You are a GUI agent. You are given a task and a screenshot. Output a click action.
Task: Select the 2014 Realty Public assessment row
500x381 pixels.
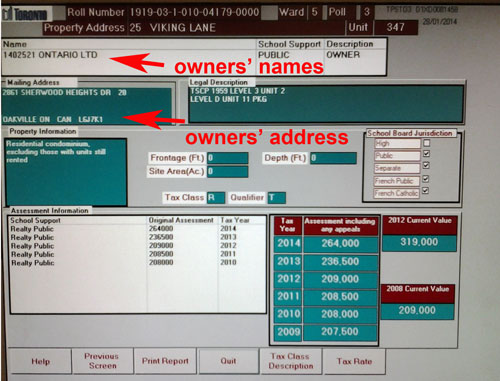coord(138,229)
